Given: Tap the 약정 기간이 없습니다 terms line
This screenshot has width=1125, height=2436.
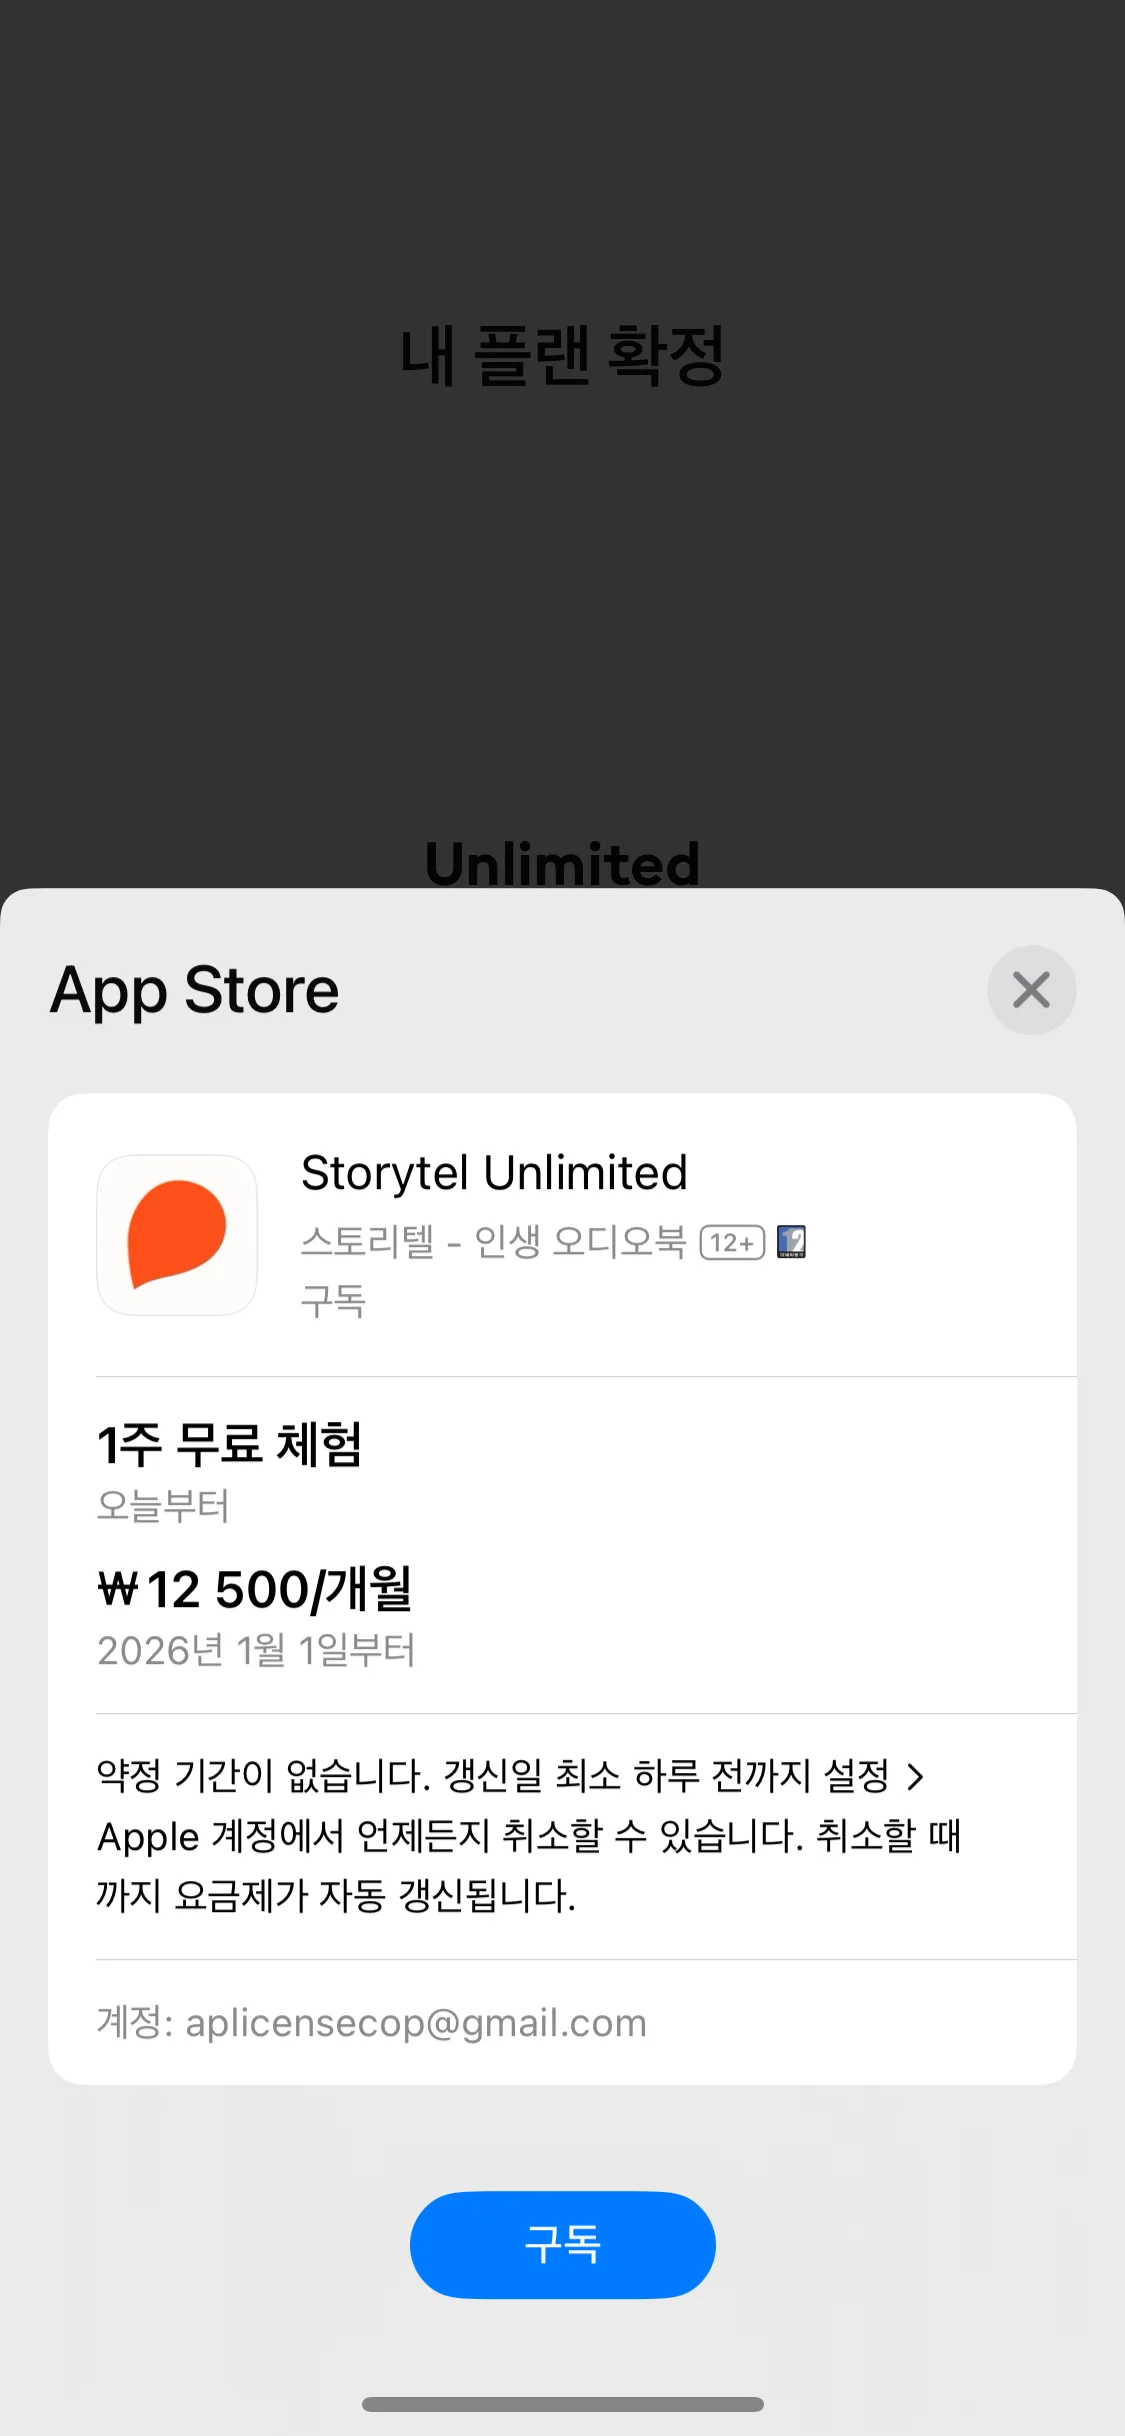Looking at the screenshot, I should (x=264, y=1776).
